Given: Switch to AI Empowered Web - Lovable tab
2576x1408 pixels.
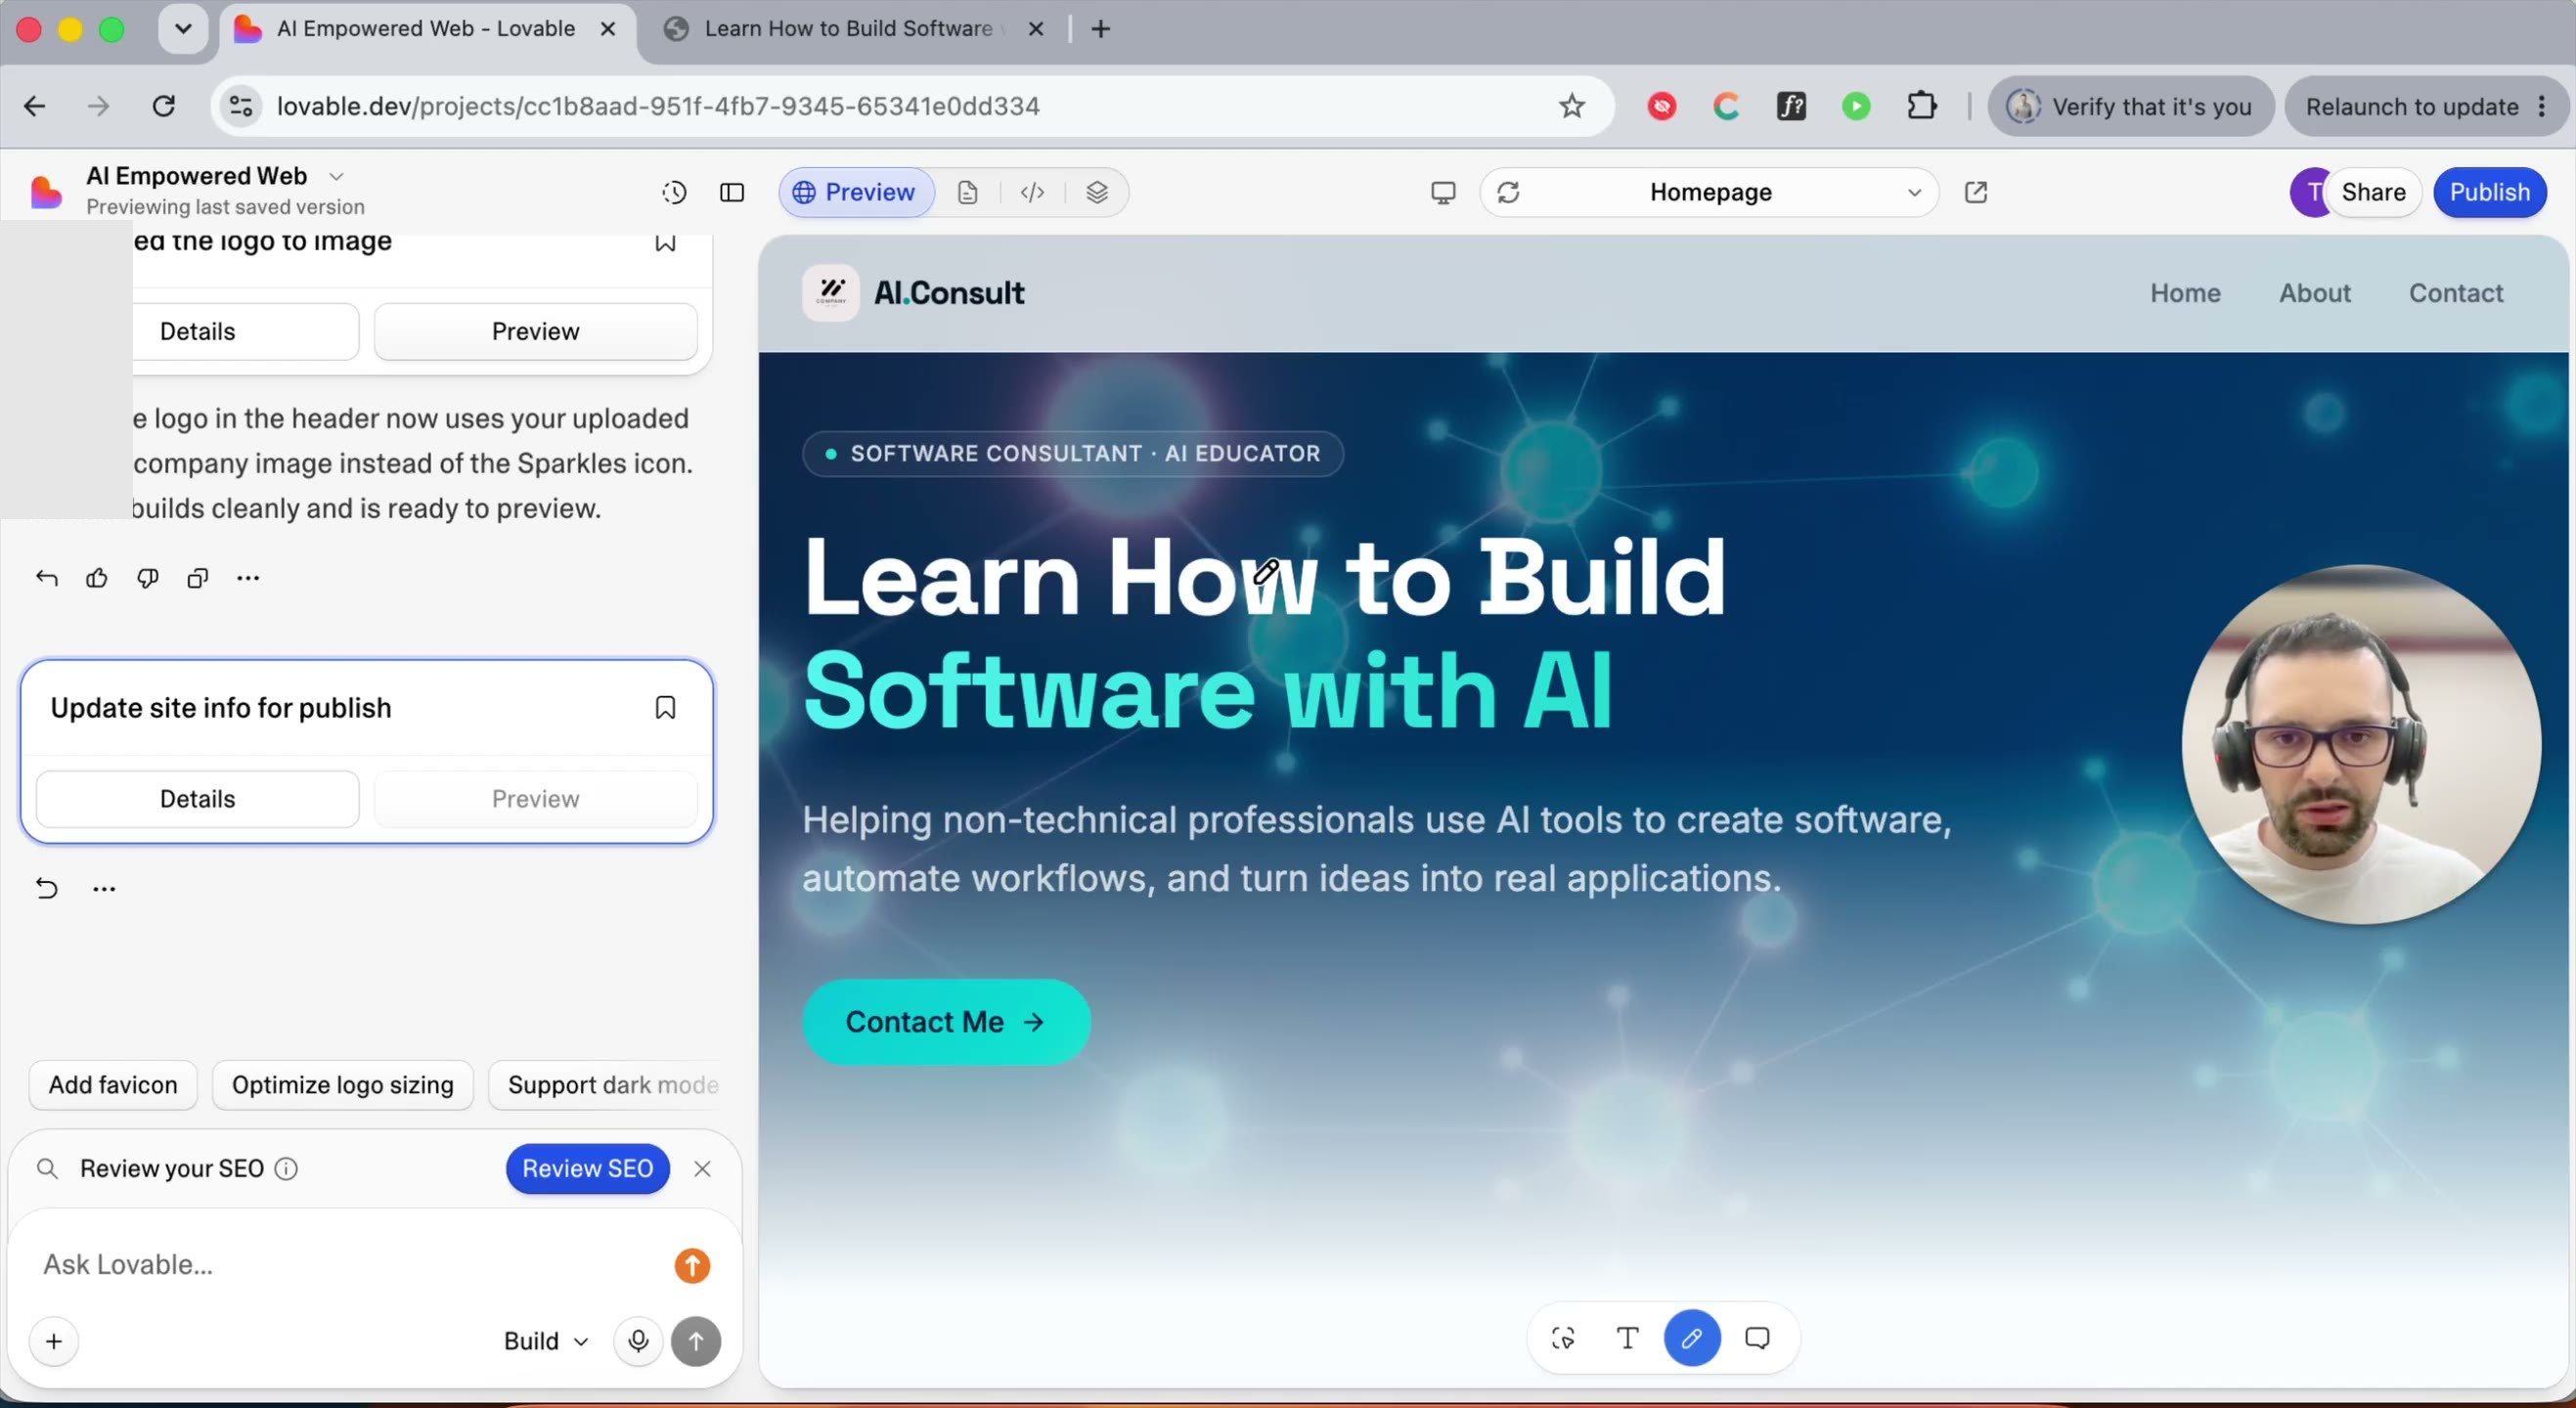Looking at the screenshot, I should tap(426, 29).
